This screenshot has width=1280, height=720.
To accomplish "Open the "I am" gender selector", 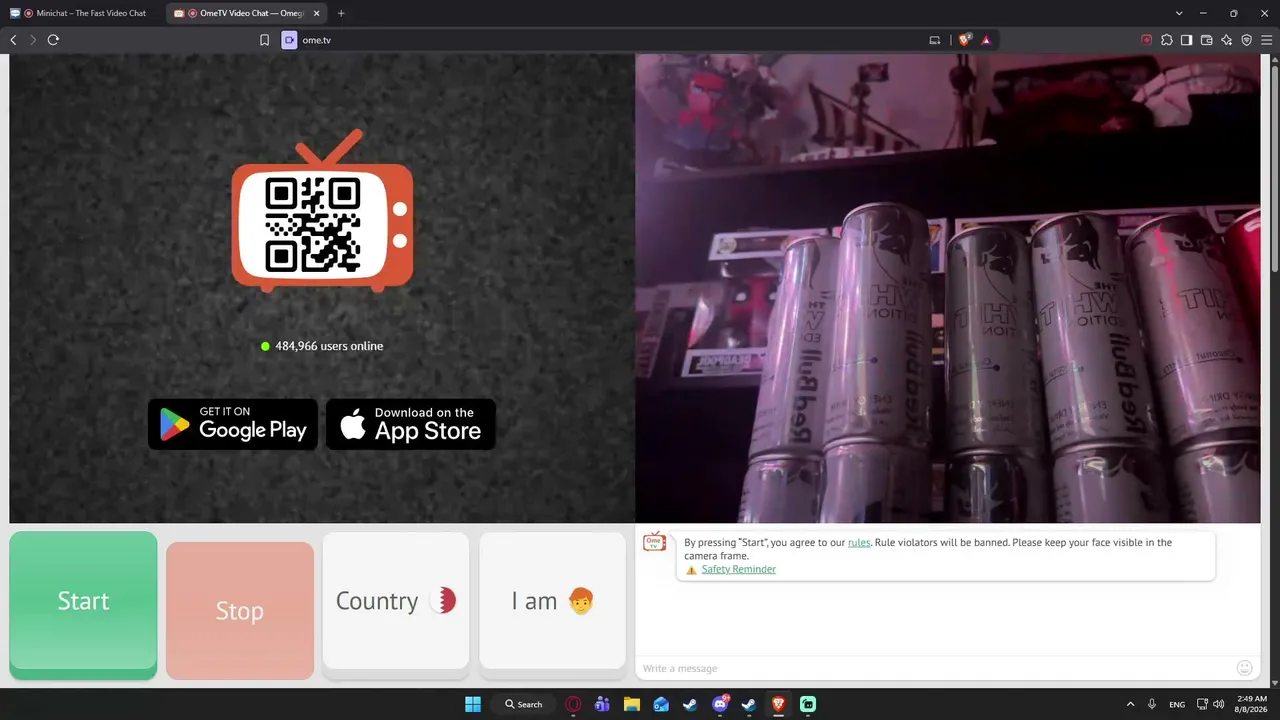I will pos(552,601).
